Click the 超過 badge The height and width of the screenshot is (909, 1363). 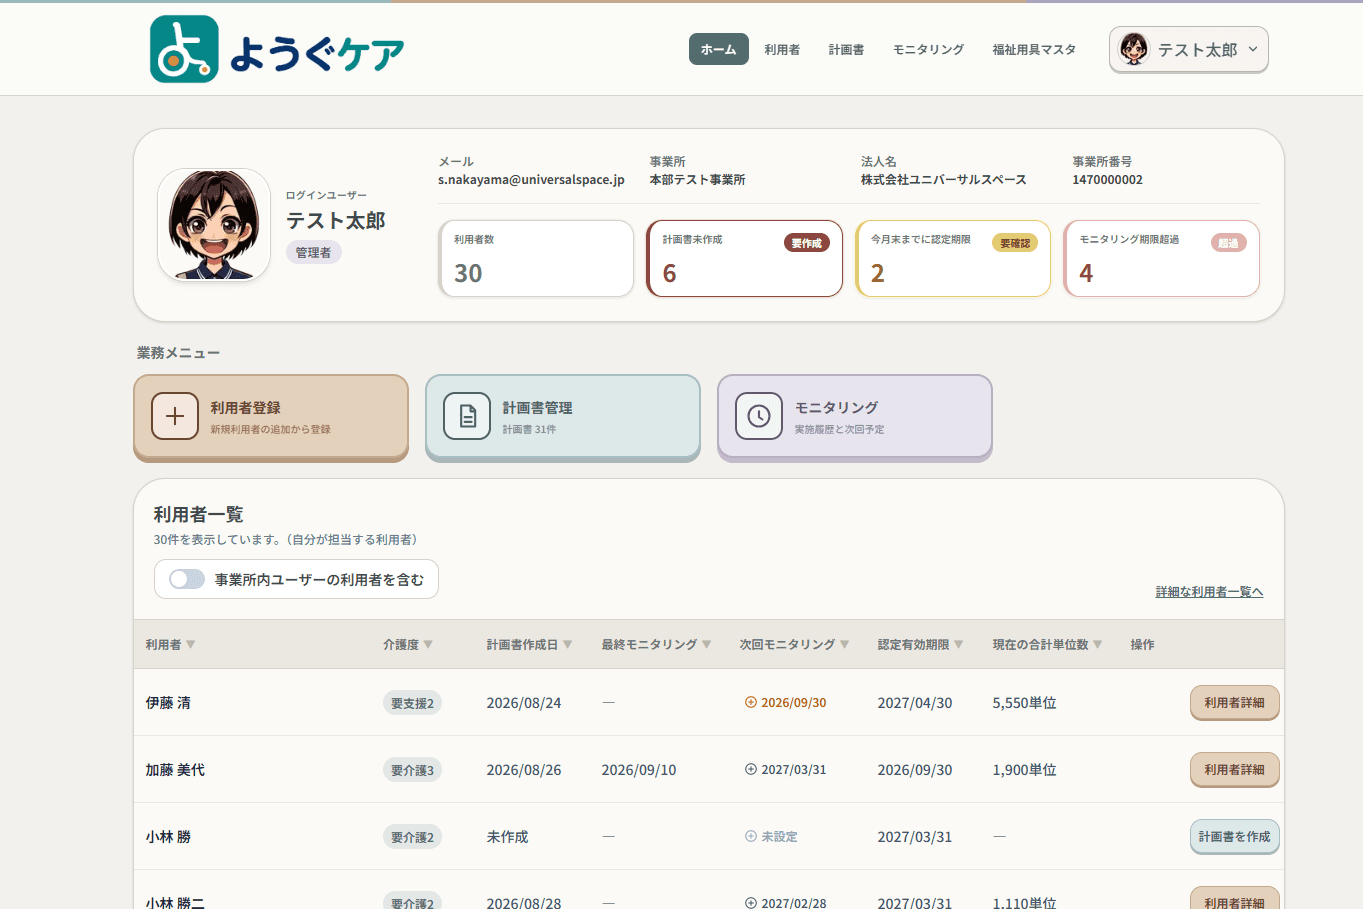pyautogui.click(x=1228, y=243)
